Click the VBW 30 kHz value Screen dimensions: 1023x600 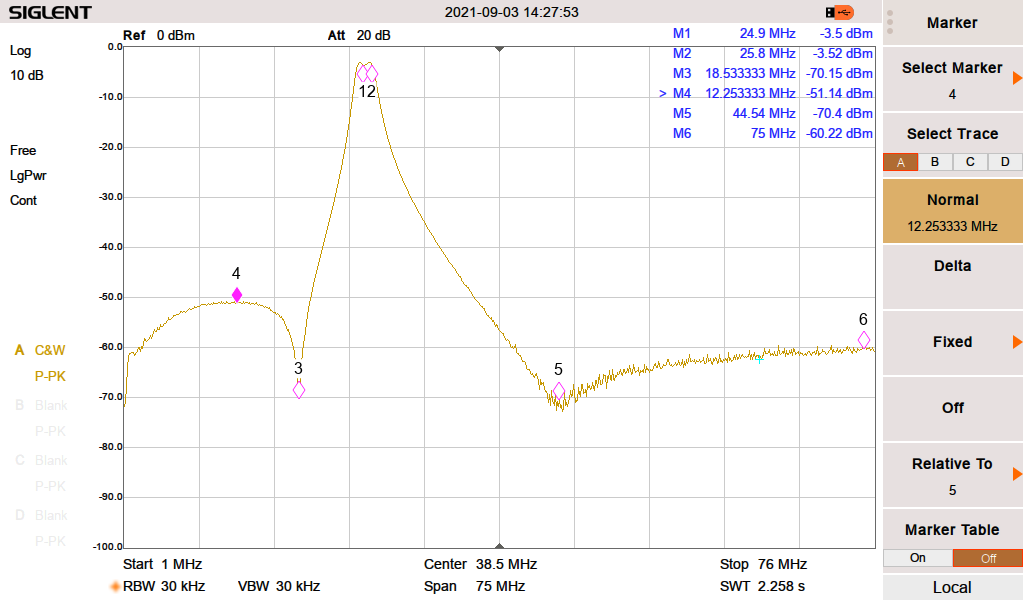point(279,586)
